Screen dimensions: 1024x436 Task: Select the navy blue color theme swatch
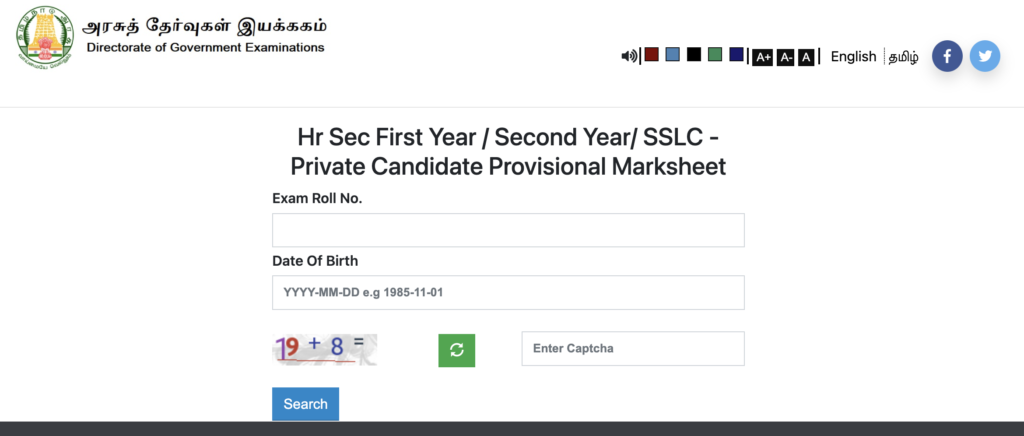pyautogui.click(x=737, y=54)
